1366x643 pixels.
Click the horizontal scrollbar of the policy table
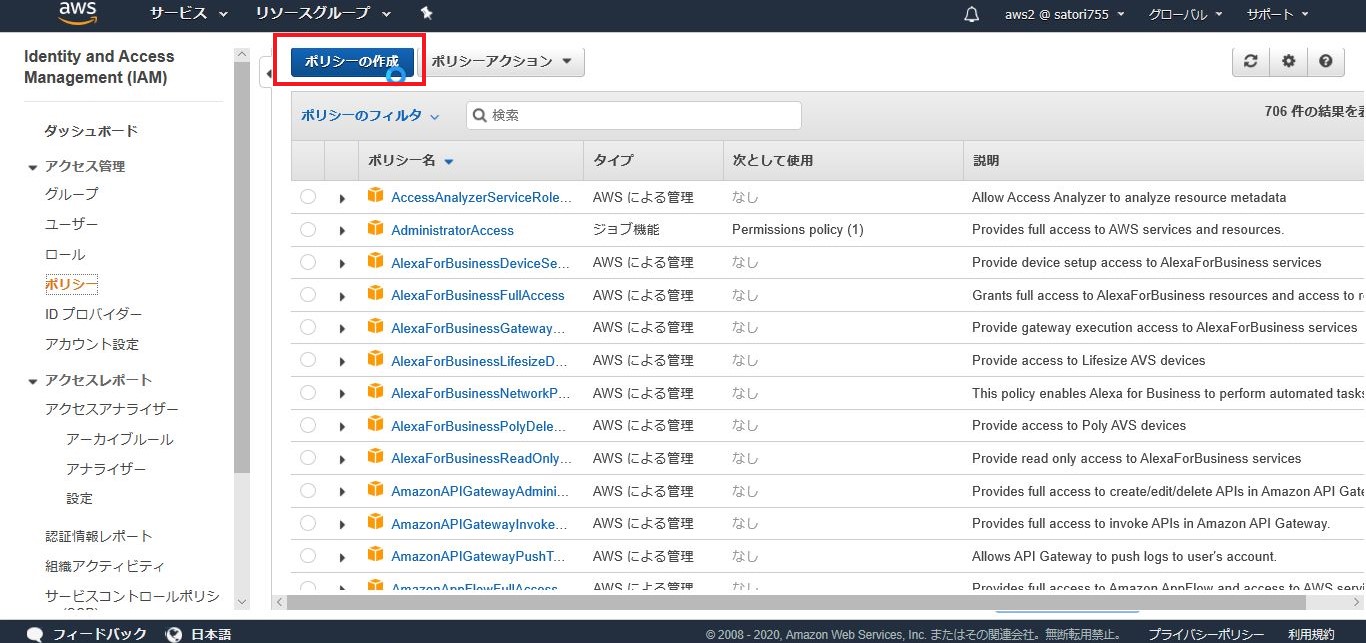tap(796, 602)
